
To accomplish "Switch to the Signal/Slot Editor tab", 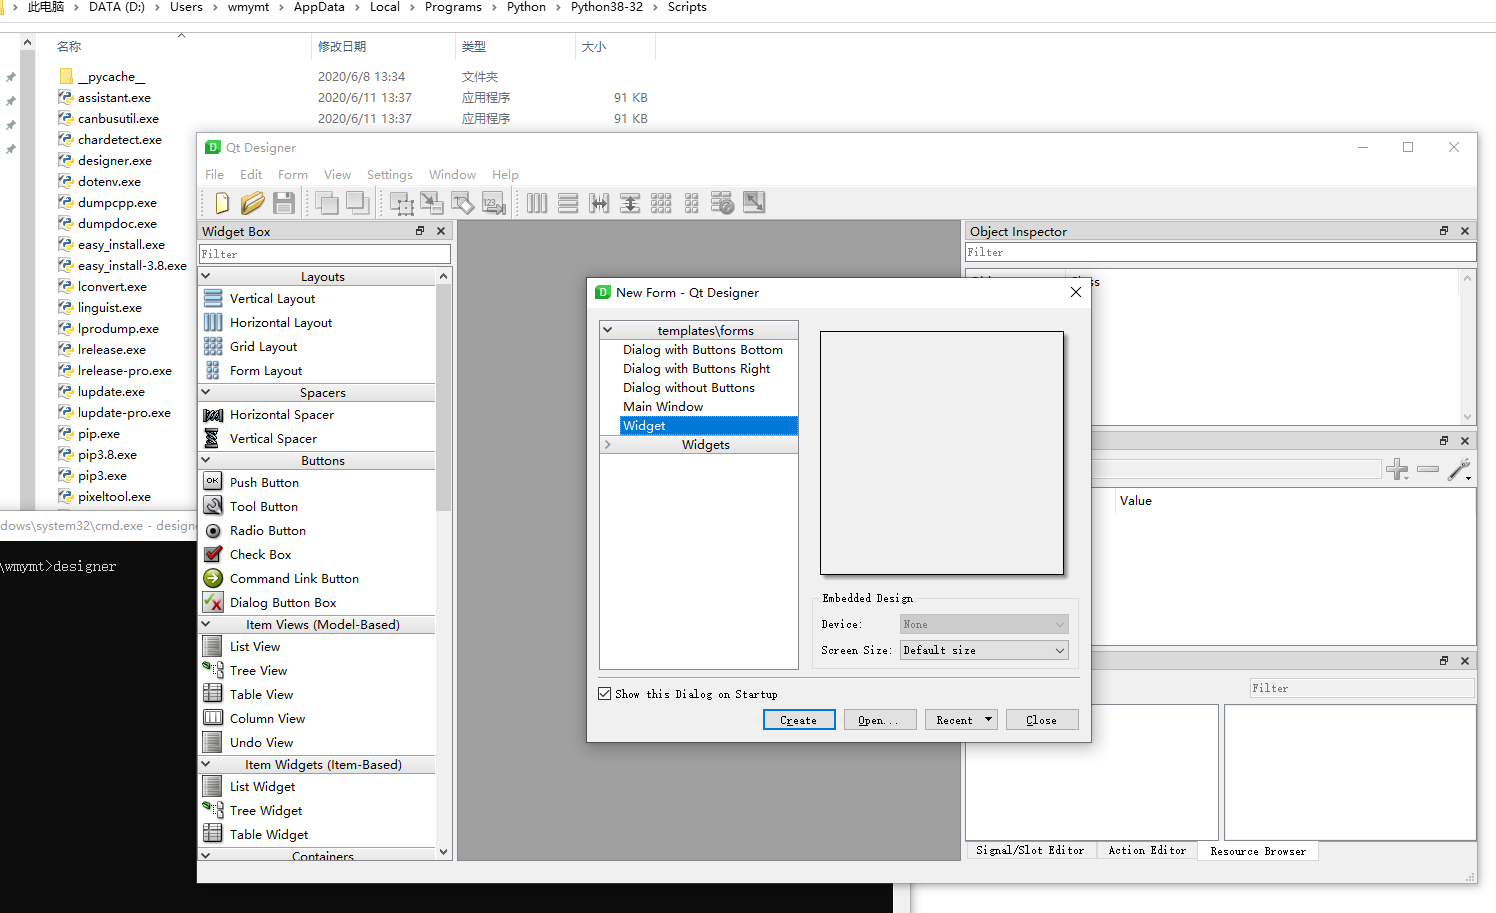I will coord(1030,850).
